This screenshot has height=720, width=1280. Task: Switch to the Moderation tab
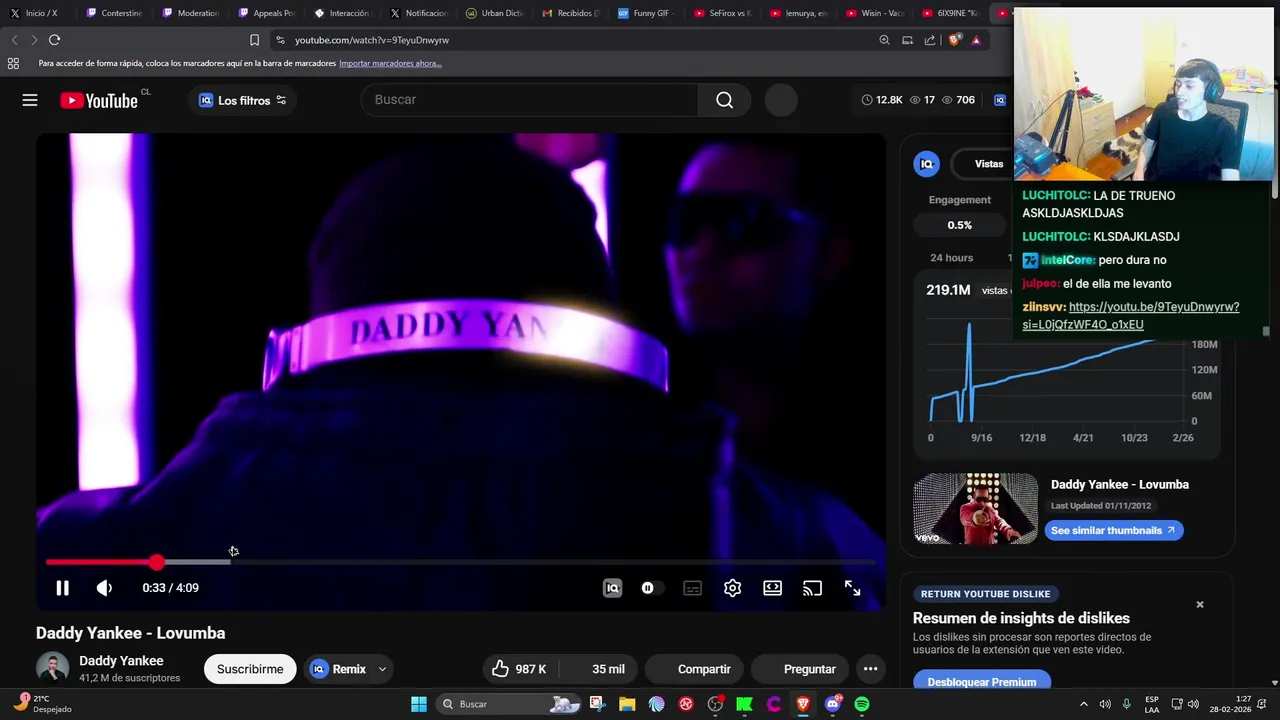[190, 13]
